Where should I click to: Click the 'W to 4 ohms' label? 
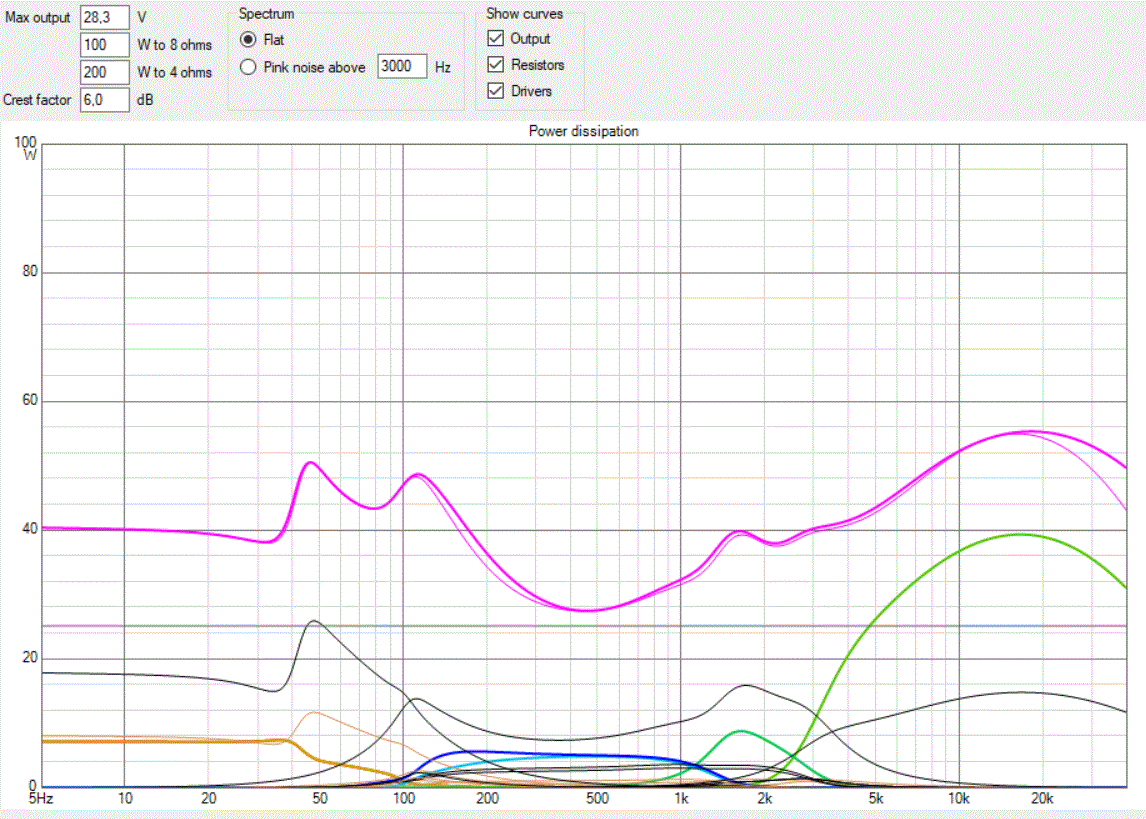click(x=175, y=72)
